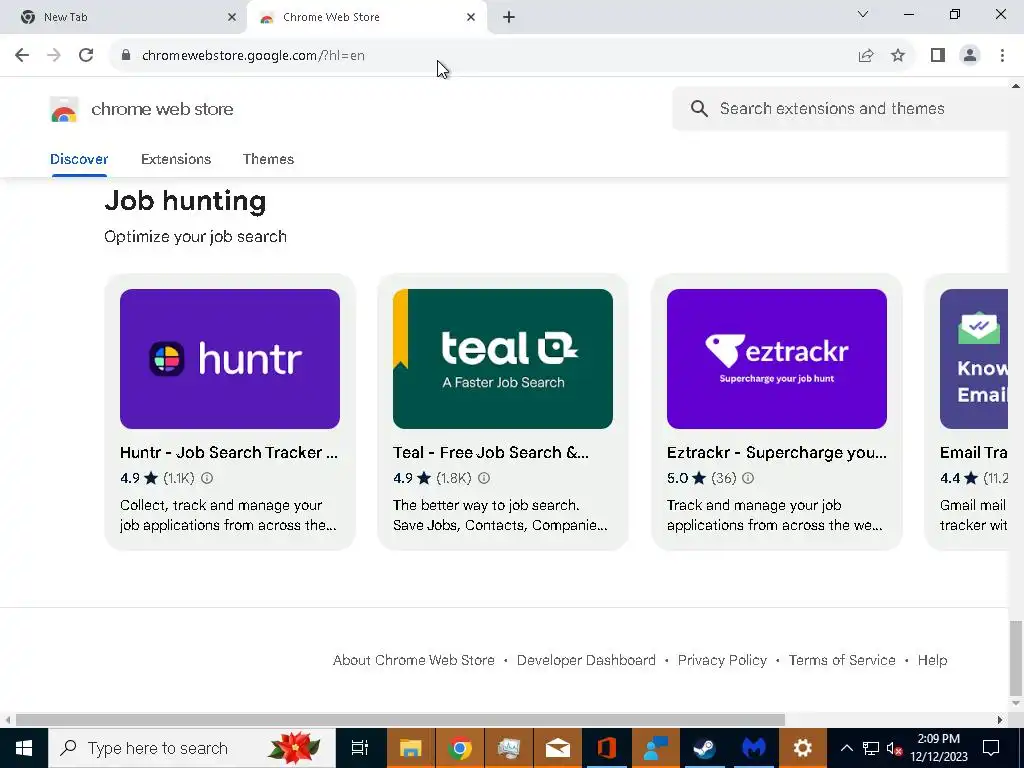Share this page via share icon
This screenshot has height=768, width=1024.
click(x=866, y=56)
